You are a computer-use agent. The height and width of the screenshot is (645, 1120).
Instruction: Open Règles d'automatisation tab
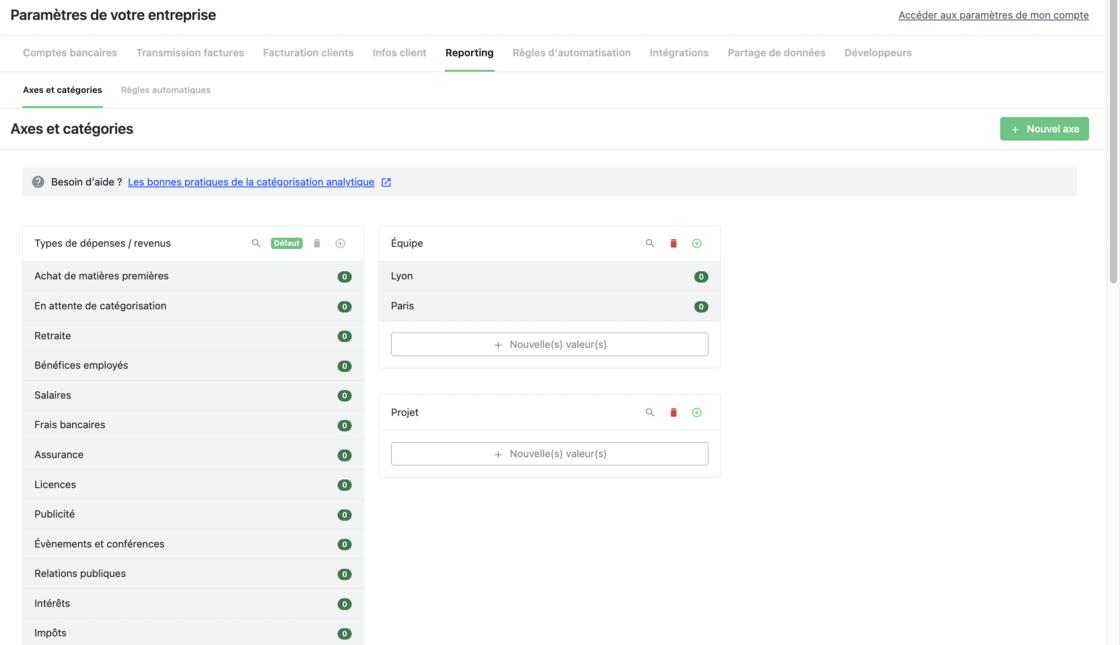click(x=571, y=53)
